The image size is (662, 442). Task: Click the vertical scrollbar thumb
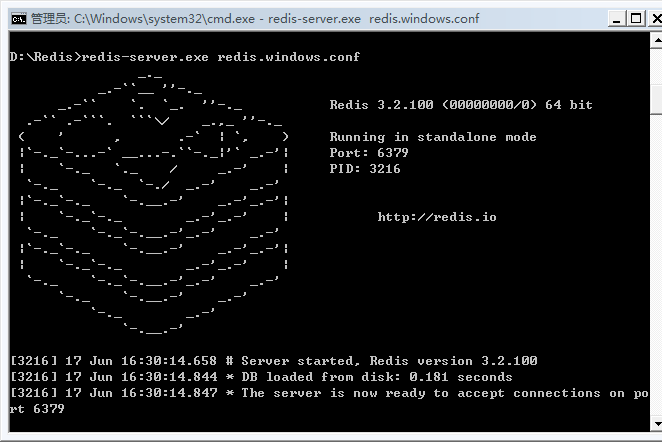click(657, 99)
